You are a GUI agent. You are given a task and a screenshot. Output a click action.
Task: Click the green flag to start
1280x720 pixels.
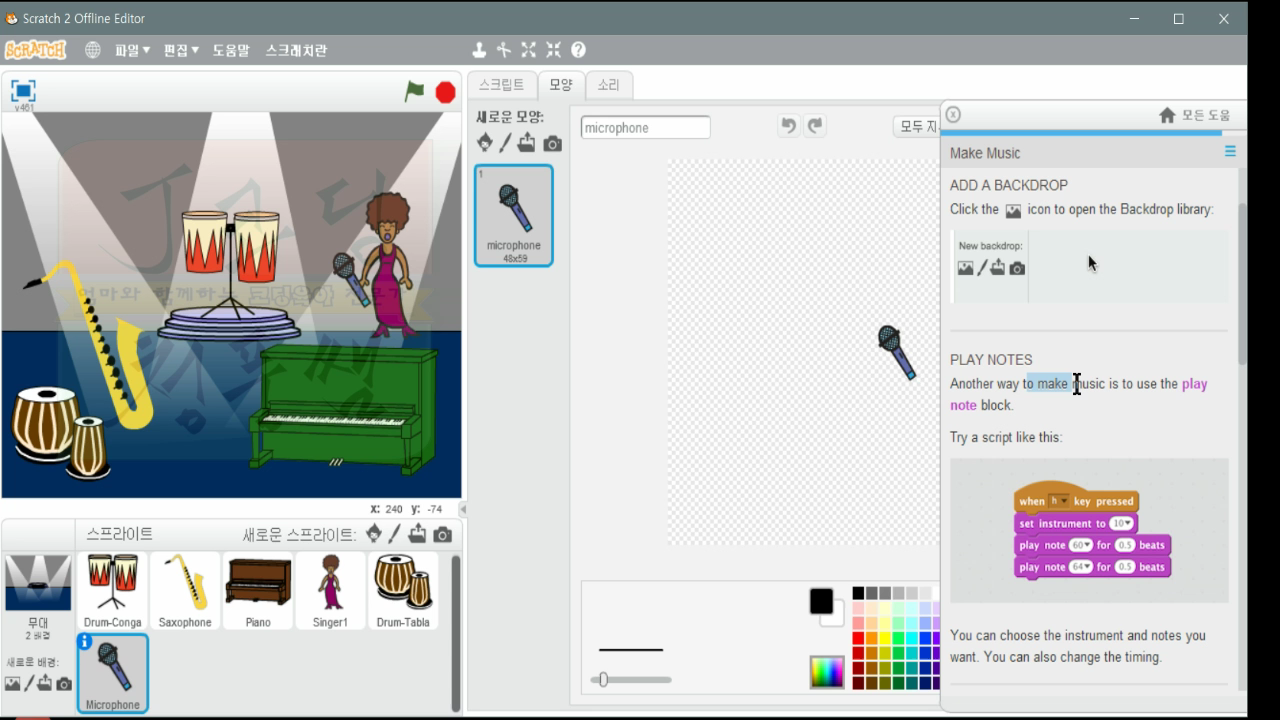414,92
